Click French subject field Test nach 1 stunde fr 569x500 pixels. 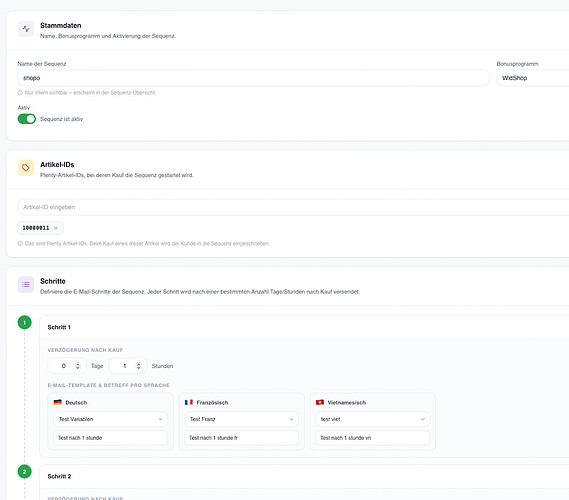pyautogui.click(x=242, y=438)
